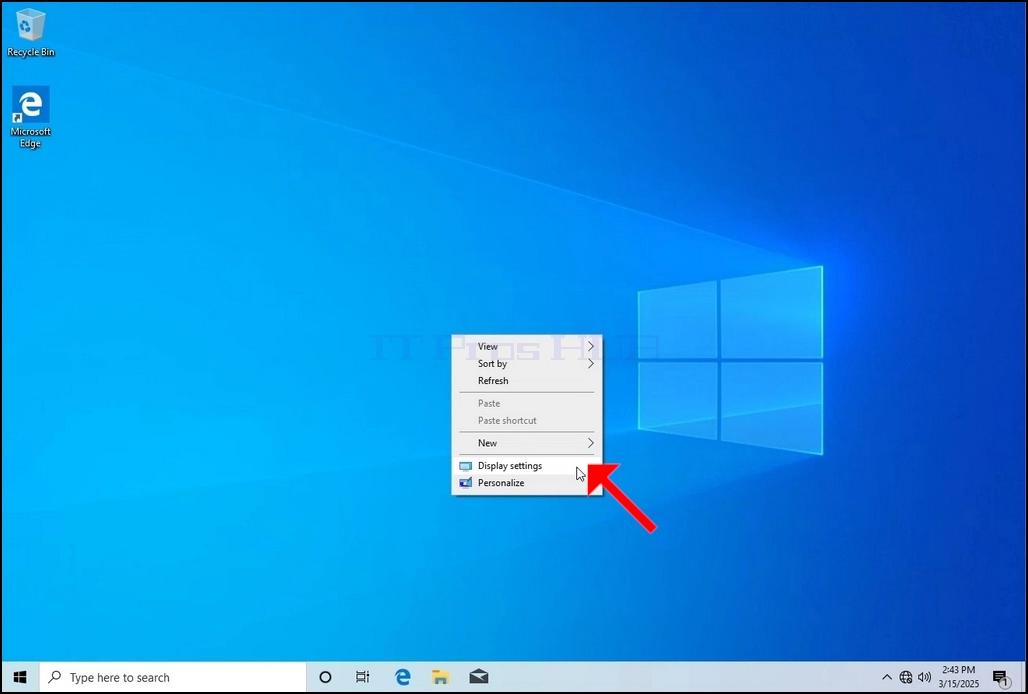Open Task View from the taskbar

(362, 677)
